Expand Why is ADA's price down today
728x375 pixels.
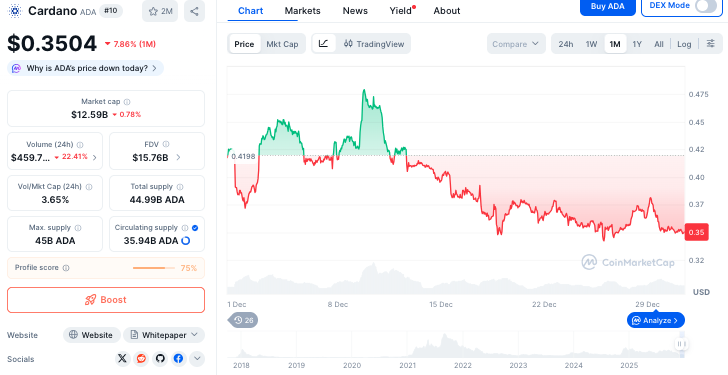click(85, 68)
